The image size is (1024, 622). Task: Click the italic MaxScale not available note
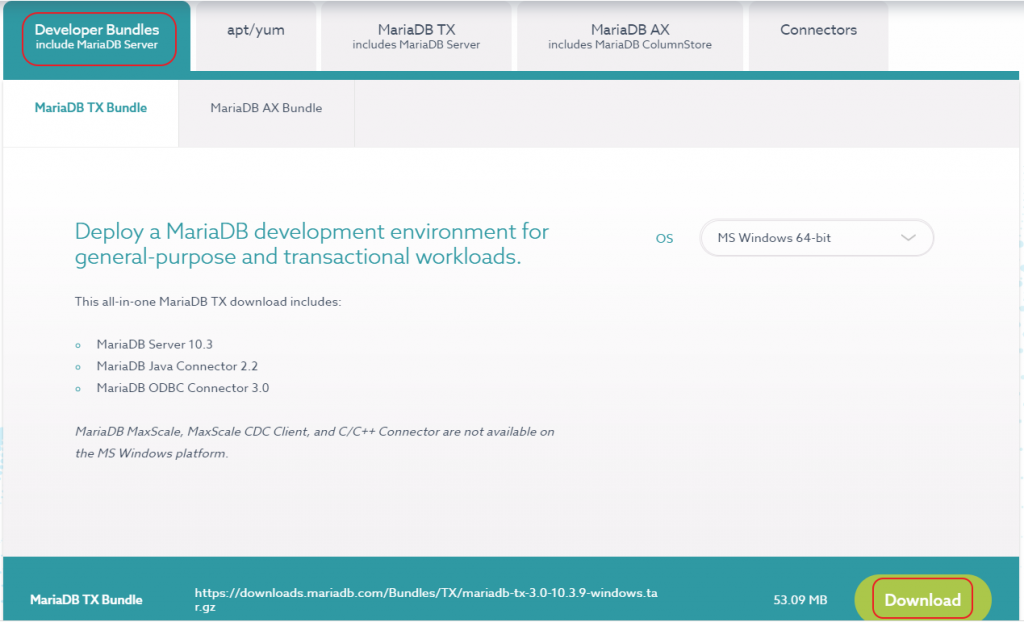pos(315,442)
